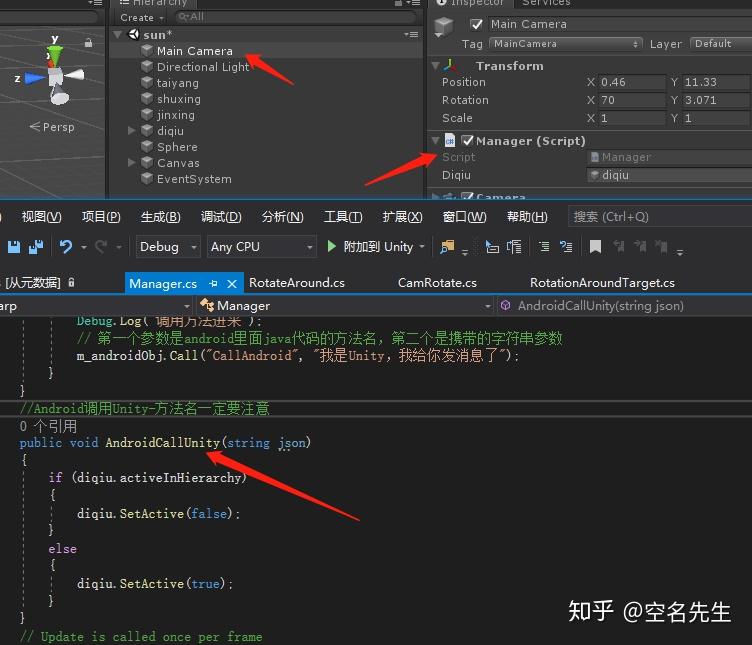Screen dimensions: 752x645
Task: Toggle the Manager (Script) enabled checkbox
Action: pyautogui.click(x=467, y=141)
